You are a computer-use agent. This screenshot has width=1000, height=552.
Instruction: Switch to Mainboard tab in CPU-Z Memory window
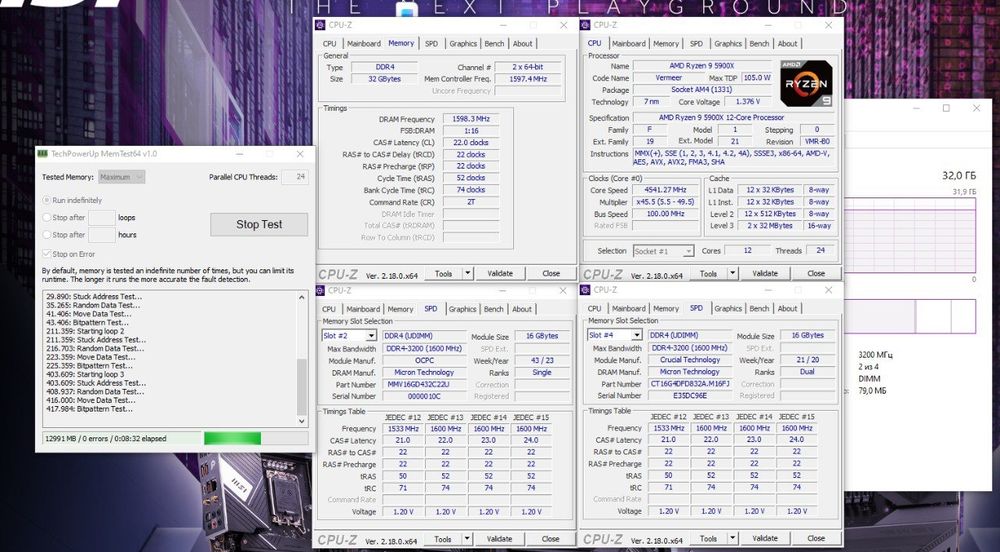point(364,43)
